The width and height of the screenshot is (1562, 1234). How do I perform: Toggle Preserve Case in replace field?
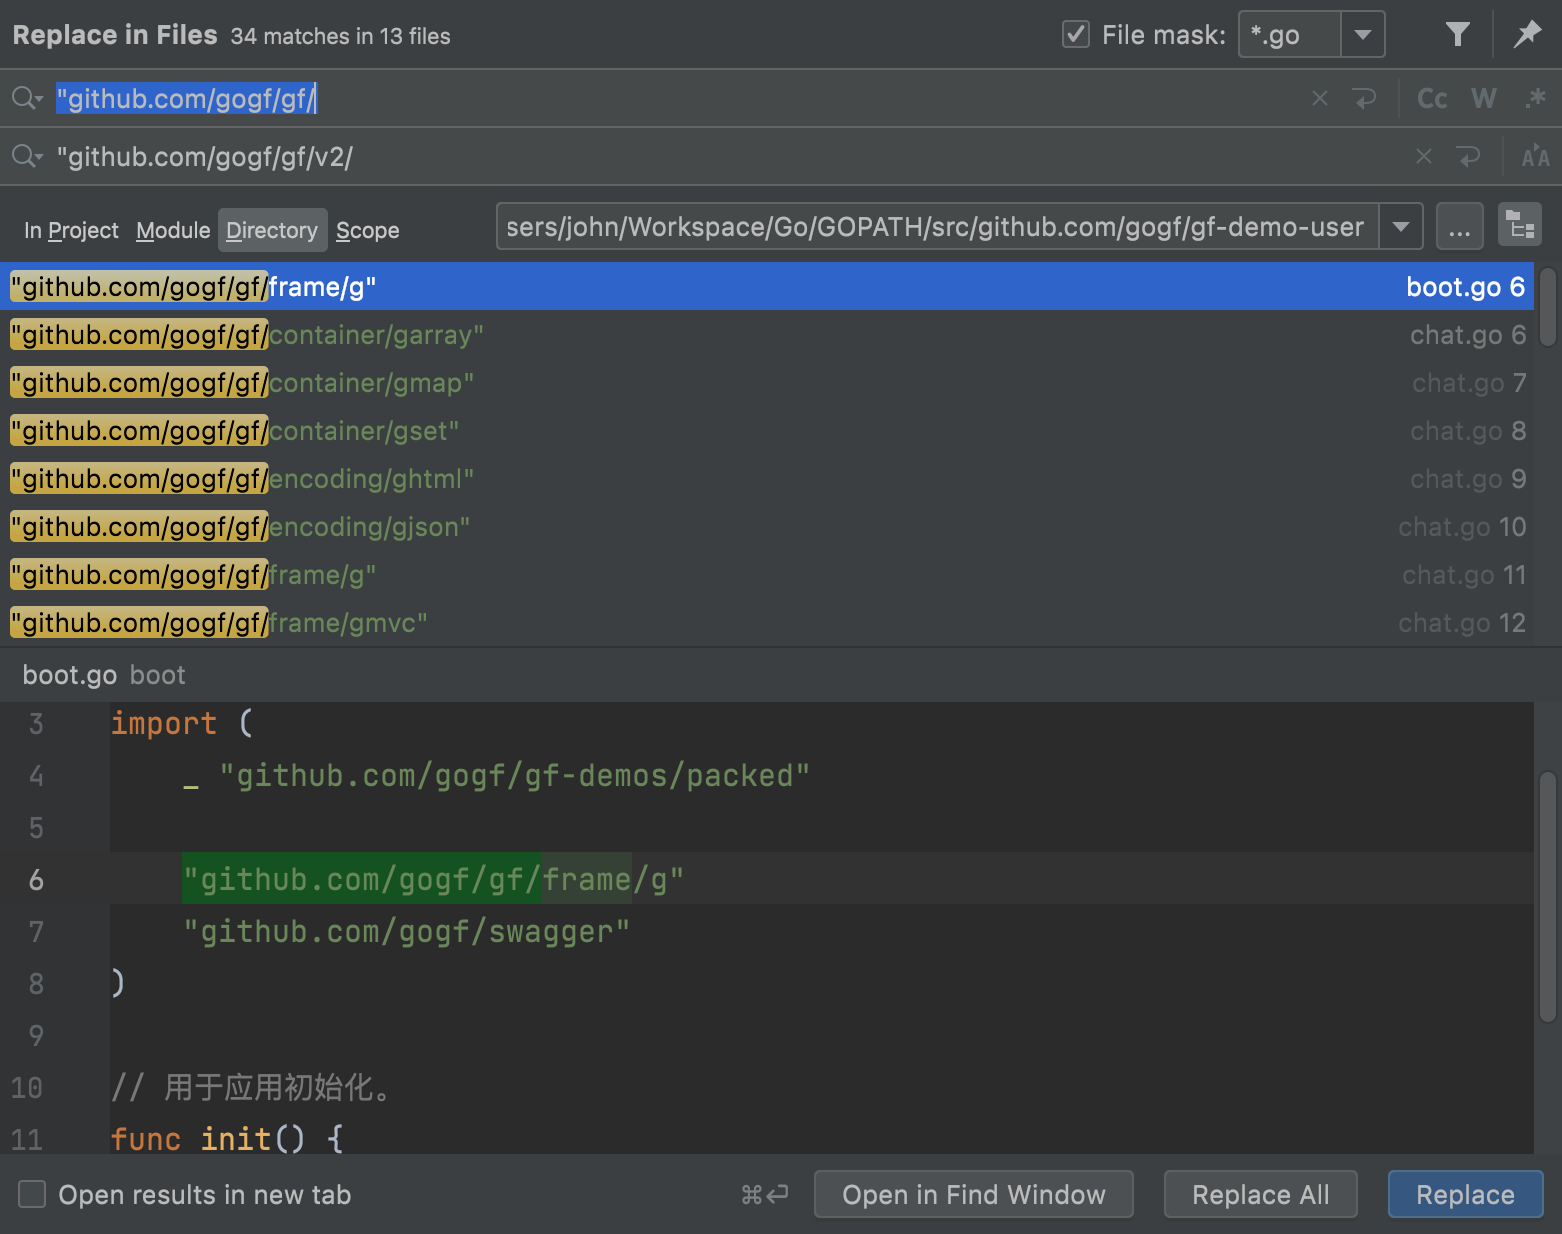(x=1535, y=157)
